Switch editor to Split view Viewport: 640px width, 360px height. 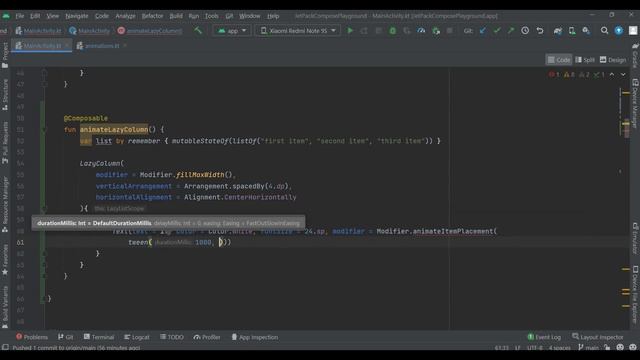[585, 60]
